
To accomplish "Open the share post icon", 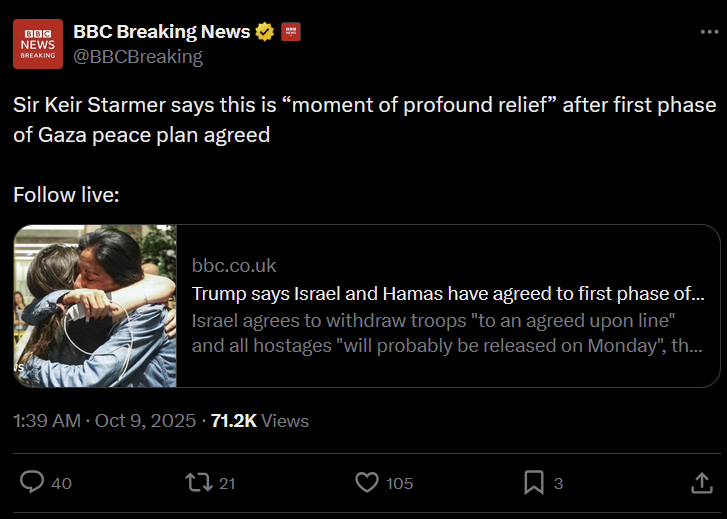I will tap(701, 483).
